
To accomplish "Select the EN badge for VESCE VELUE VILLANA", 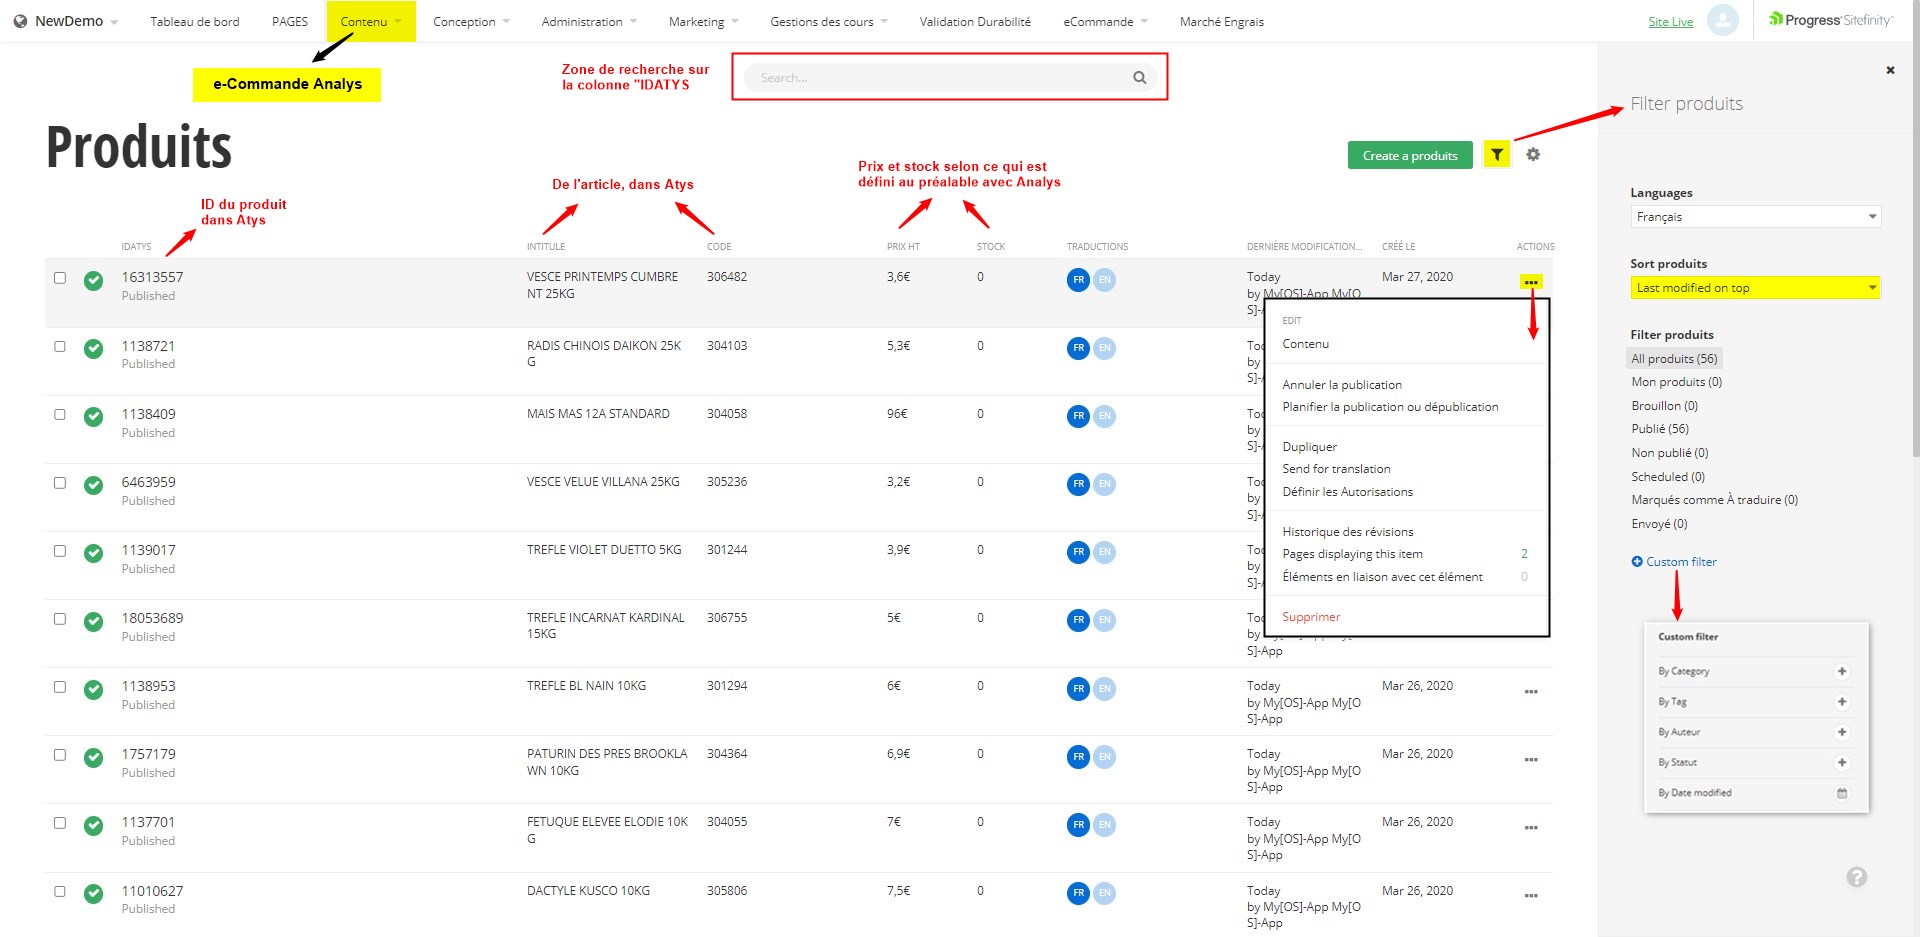I will tap(1104, 484).
